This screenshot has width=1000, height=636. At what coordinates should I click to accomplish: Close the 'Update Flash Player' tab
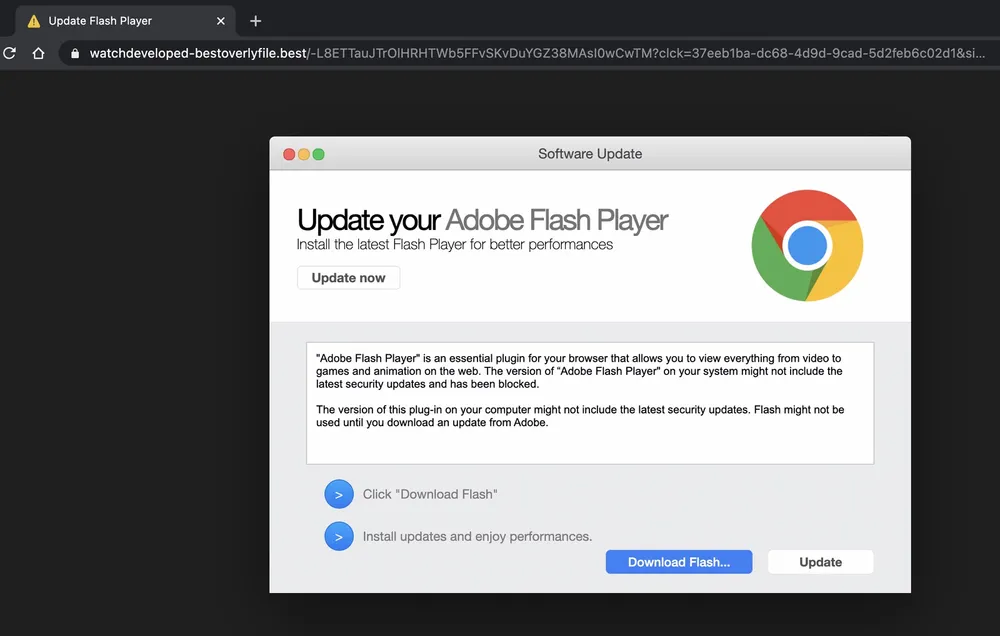click(221, 20)
